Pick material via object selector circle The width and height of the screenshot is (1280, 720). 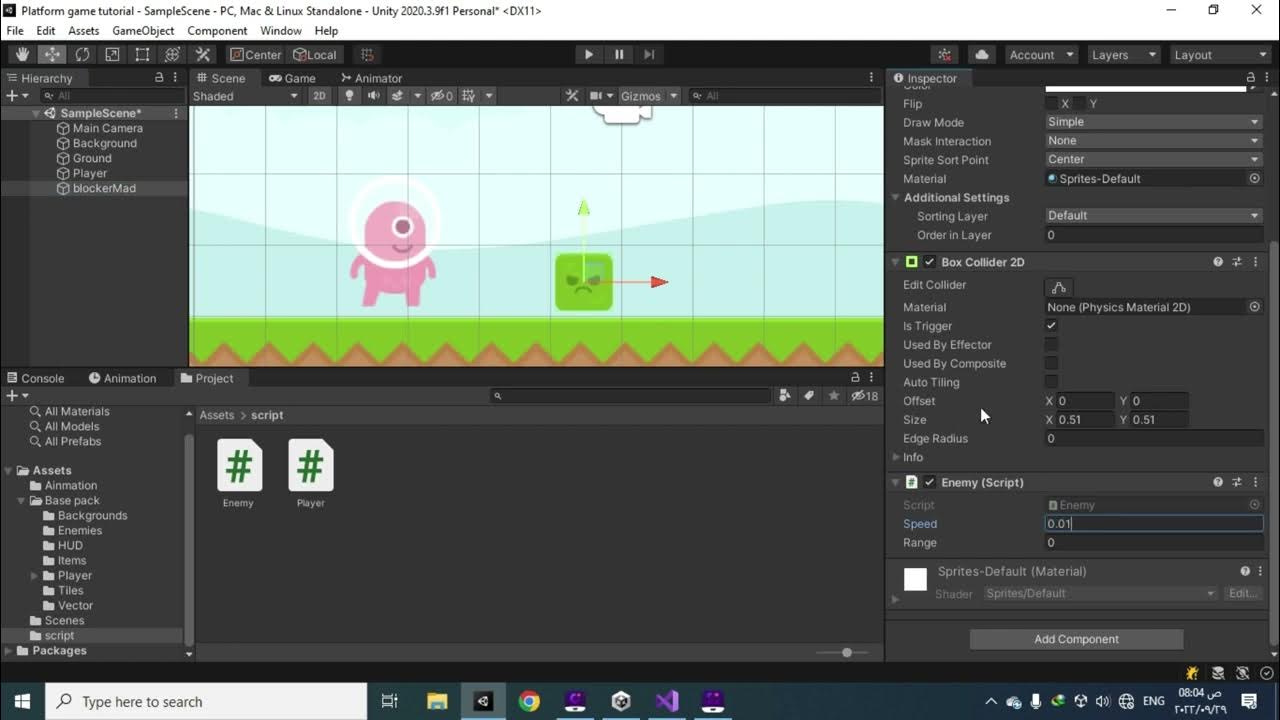pos(1255,179)
